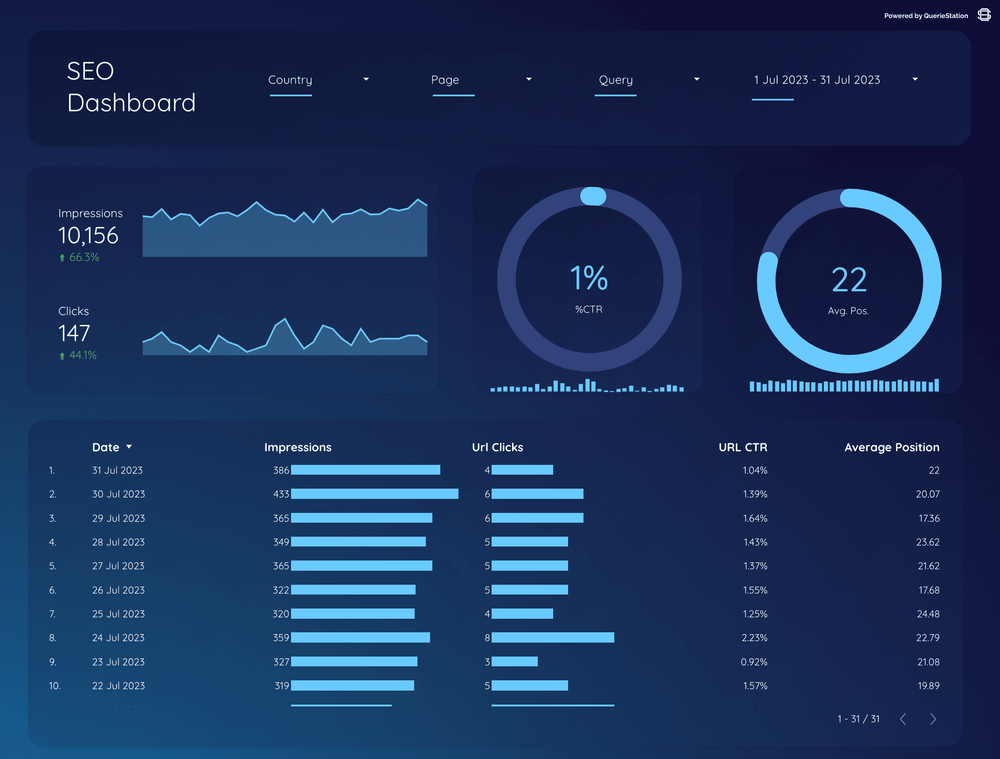Sort table by Impressions column header
Image resolution: width=1000 pixels, height=759 pixels.
(x=298, y=448)
